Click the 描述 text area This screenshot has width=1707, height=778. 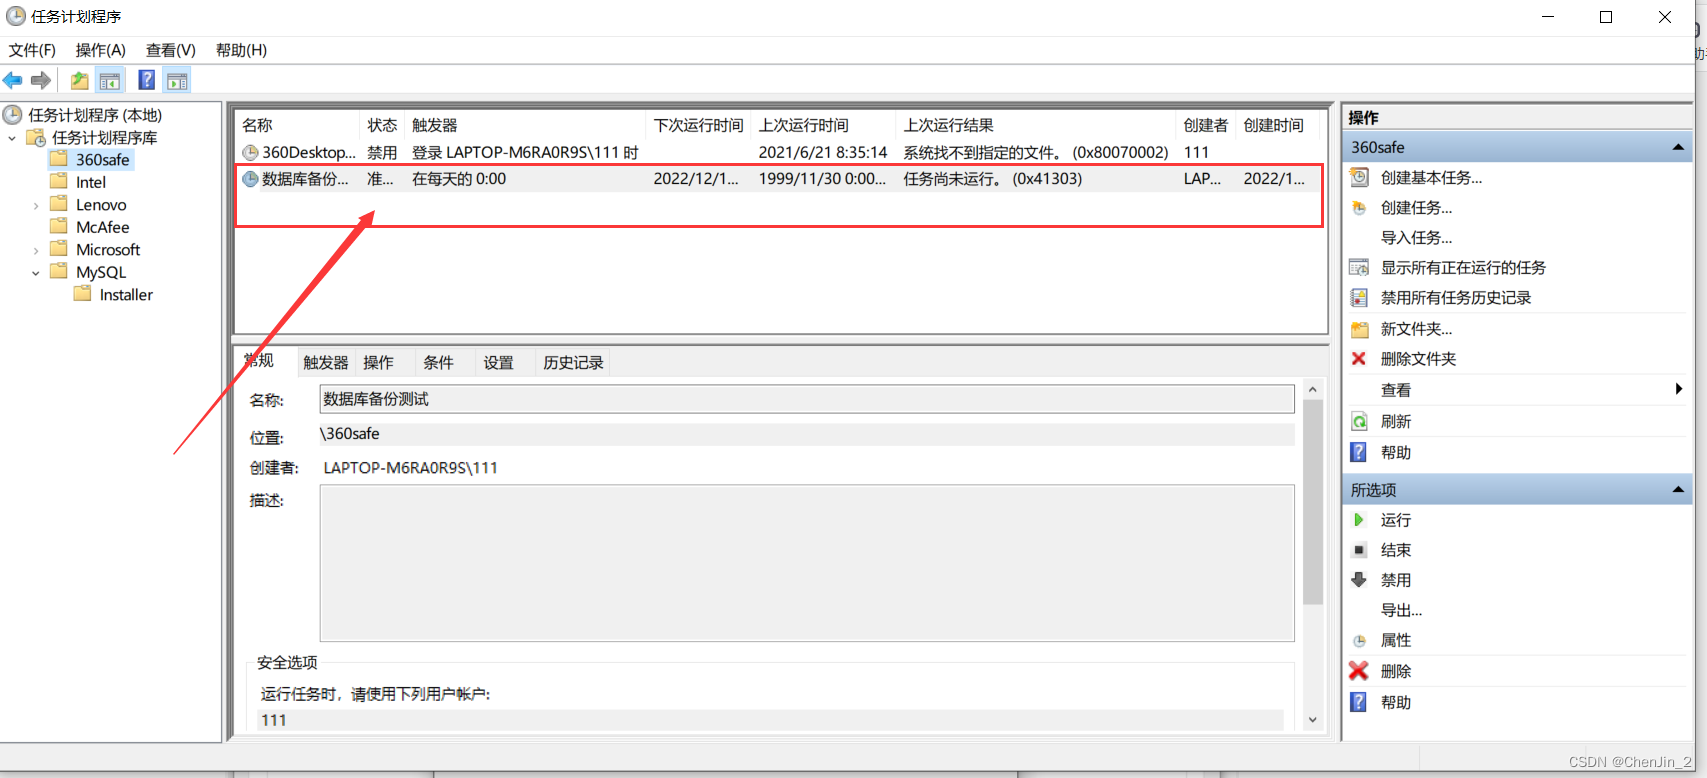point(807,563)
